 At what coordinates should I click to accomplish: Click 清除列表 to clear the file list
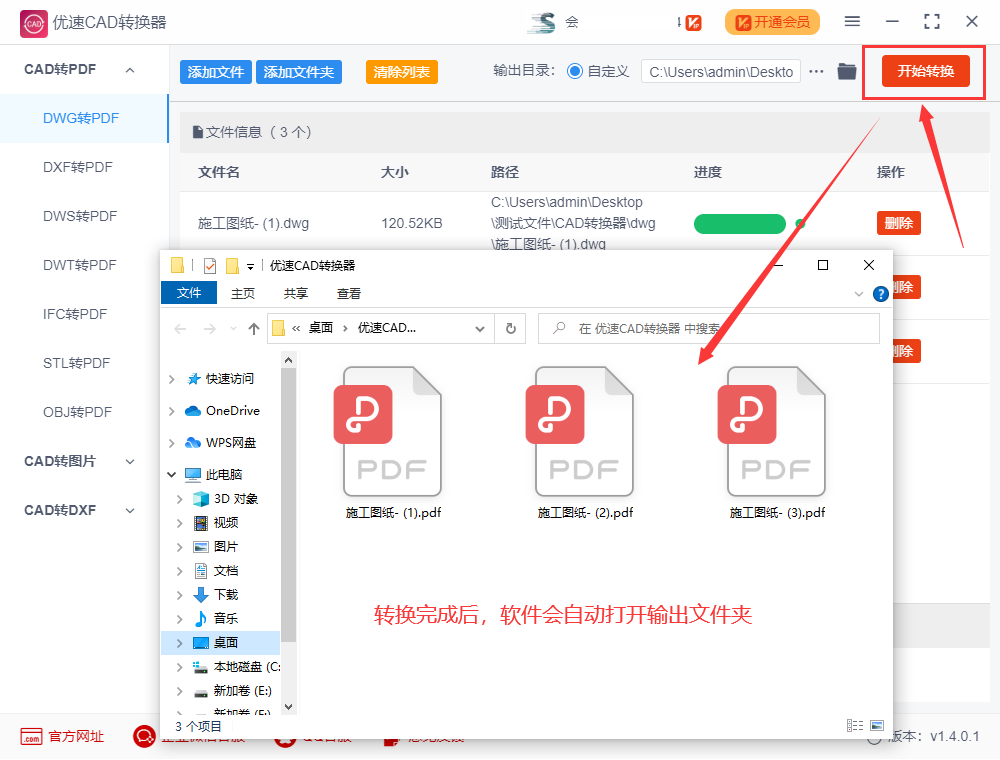click(401, 71)
